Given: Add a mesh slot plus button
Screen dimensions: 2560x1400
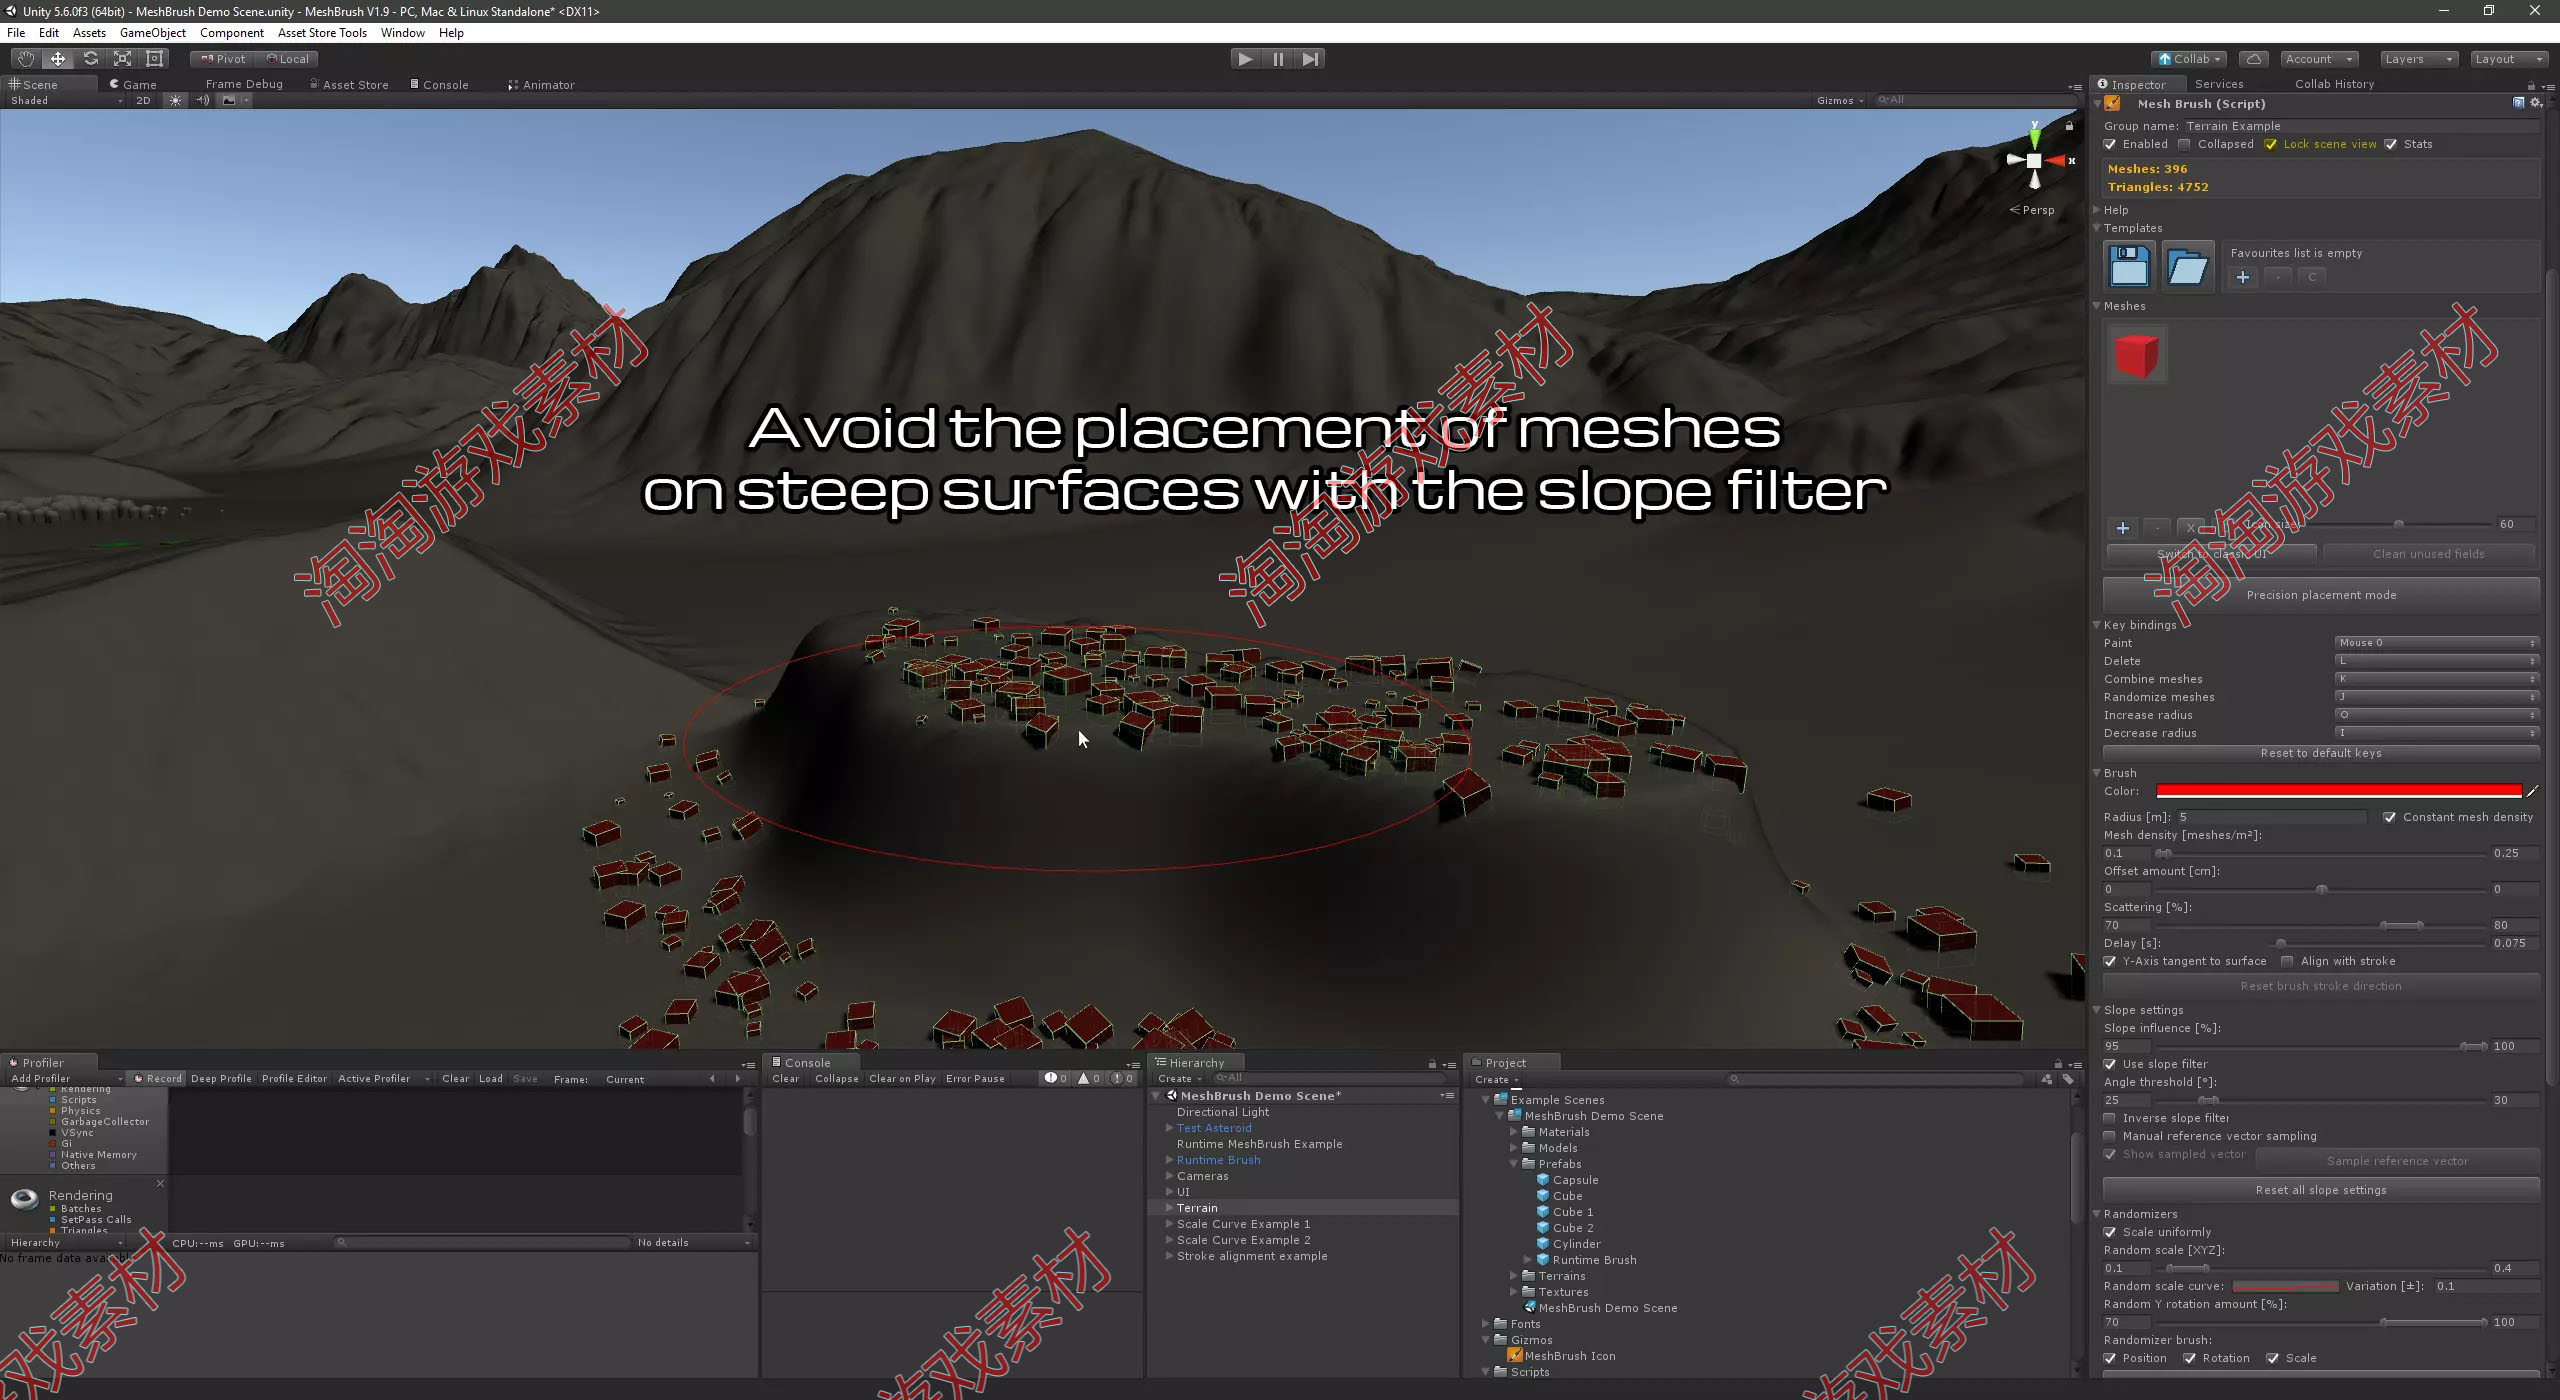Looking at the screenshot, I should (2123, 528).
